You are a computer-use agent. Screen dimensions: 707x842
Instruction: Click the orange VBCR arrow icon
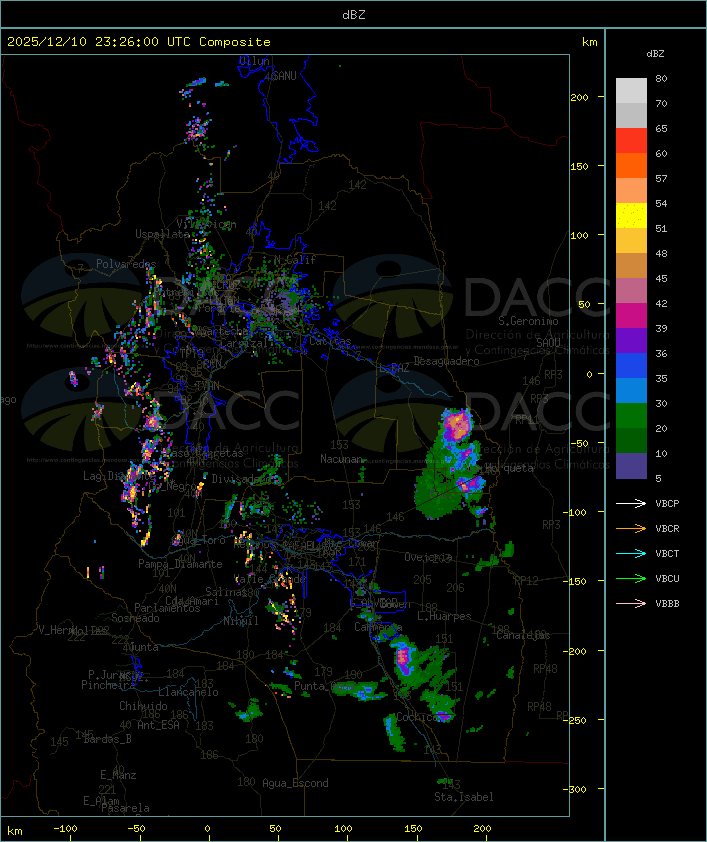pos(631,528)
